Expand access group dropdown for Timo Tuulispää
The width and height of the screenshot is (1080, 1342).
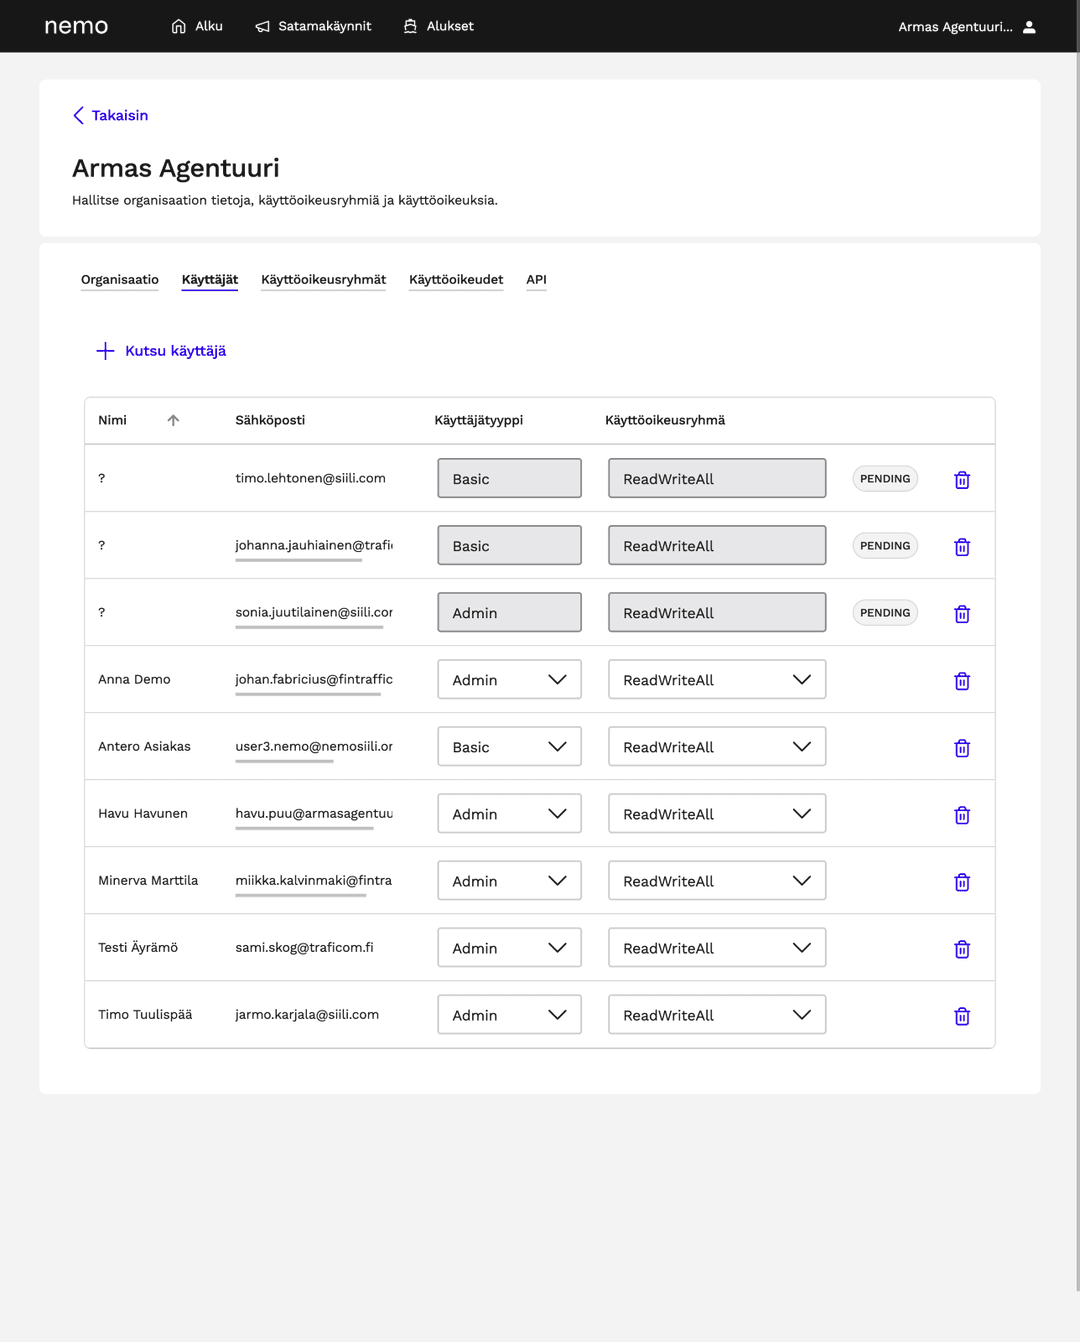pos(716,1015)
